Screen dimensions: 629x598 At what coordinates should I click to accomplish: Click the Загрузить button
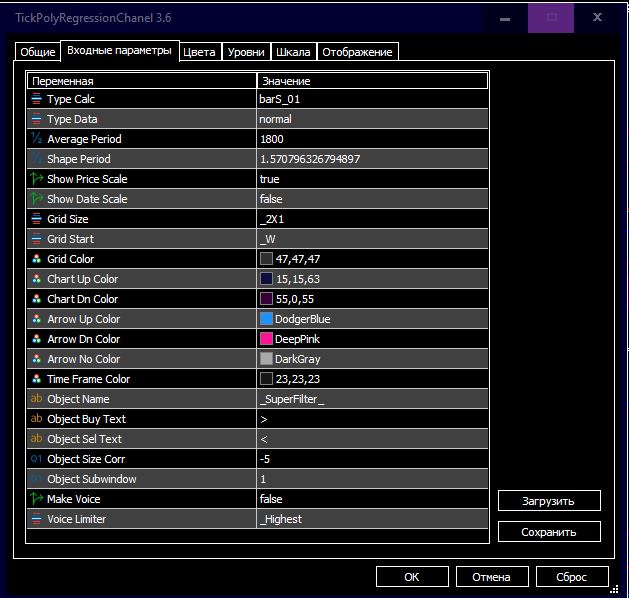[x=549, y=501]
